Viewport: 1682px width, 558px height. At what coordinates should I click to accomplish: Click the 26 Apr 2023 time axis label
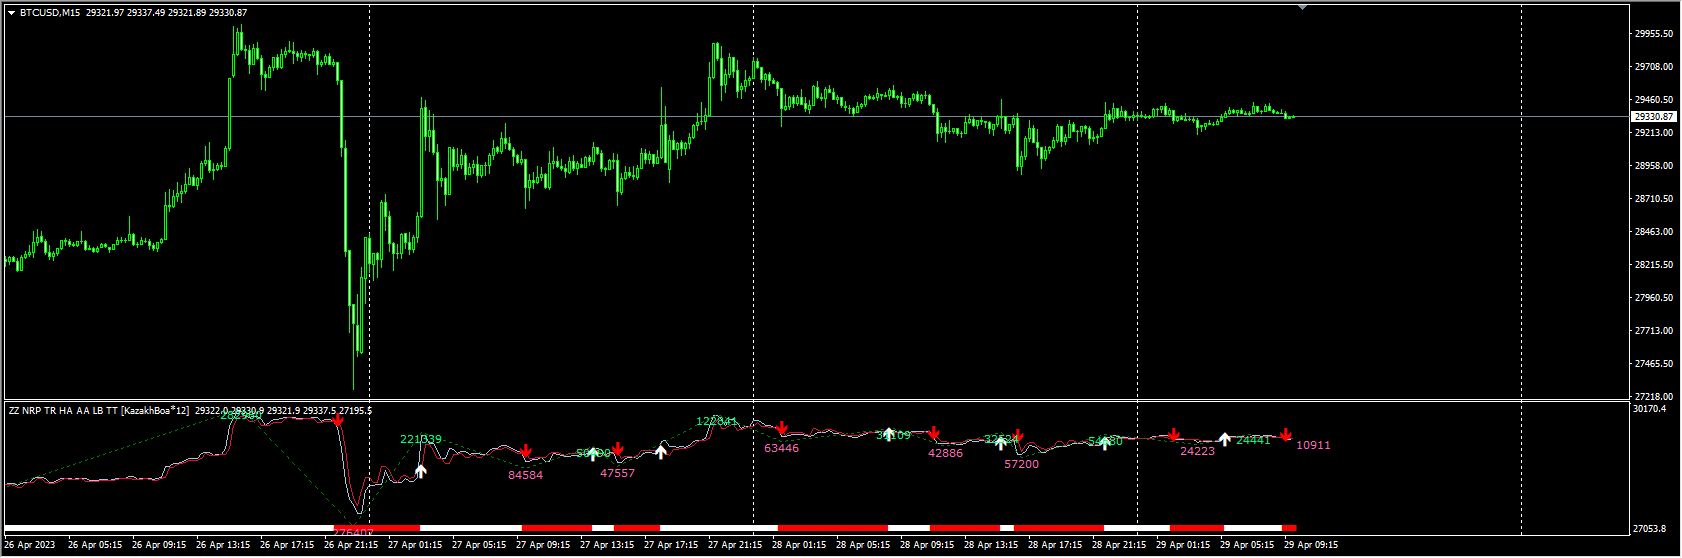[30, 545]
